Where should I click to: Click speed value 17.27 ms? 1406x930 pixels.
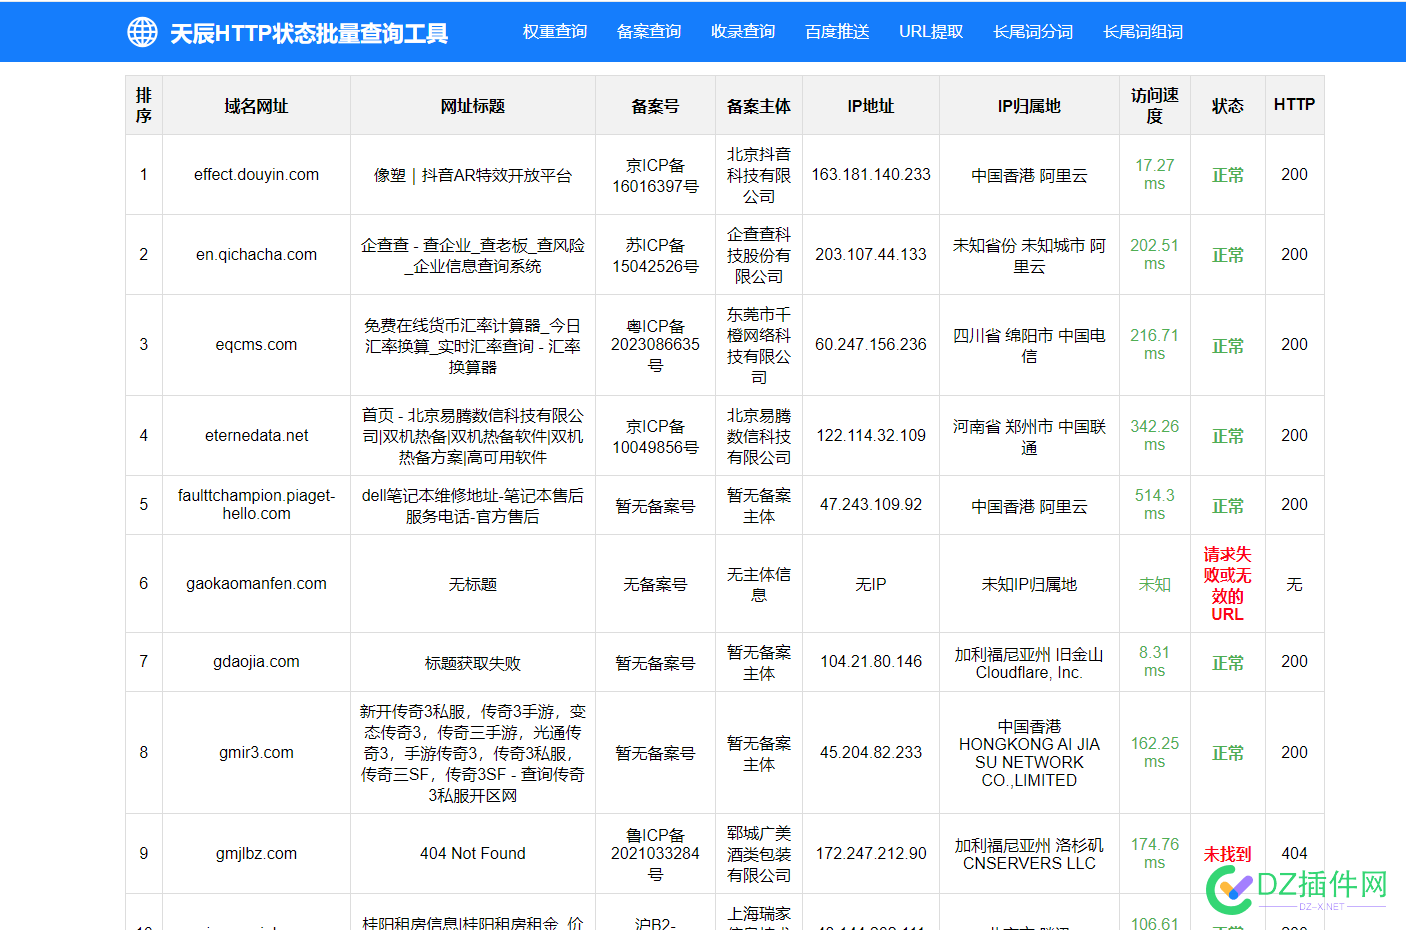[1155, 174]
